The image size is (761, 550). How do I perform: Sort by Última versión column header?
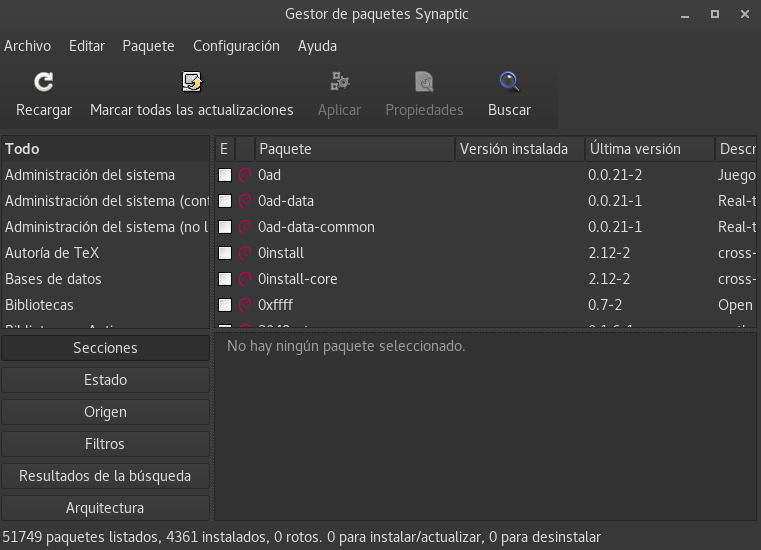[x=650, y=149]
